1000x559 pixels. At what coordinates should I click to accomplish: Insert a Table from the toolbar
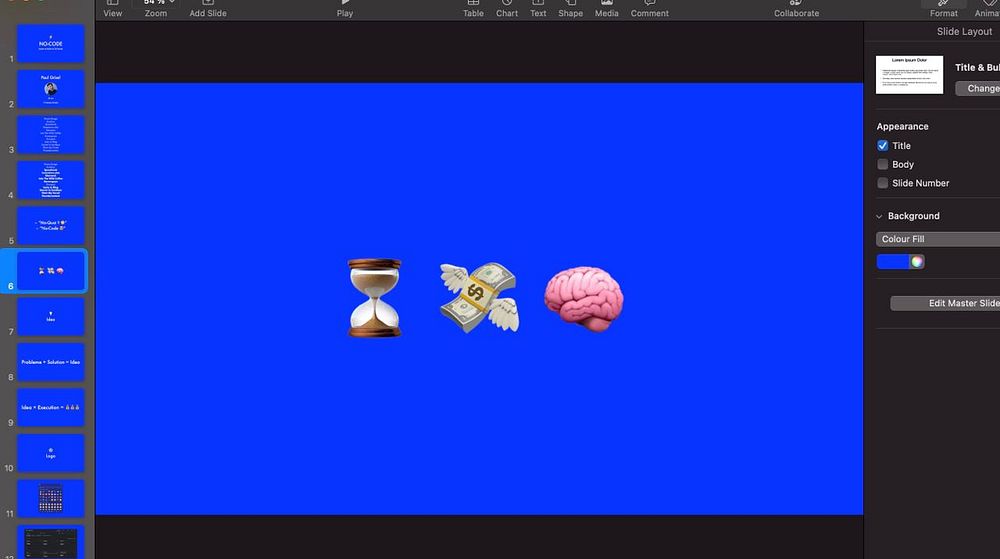coord(473,8)
